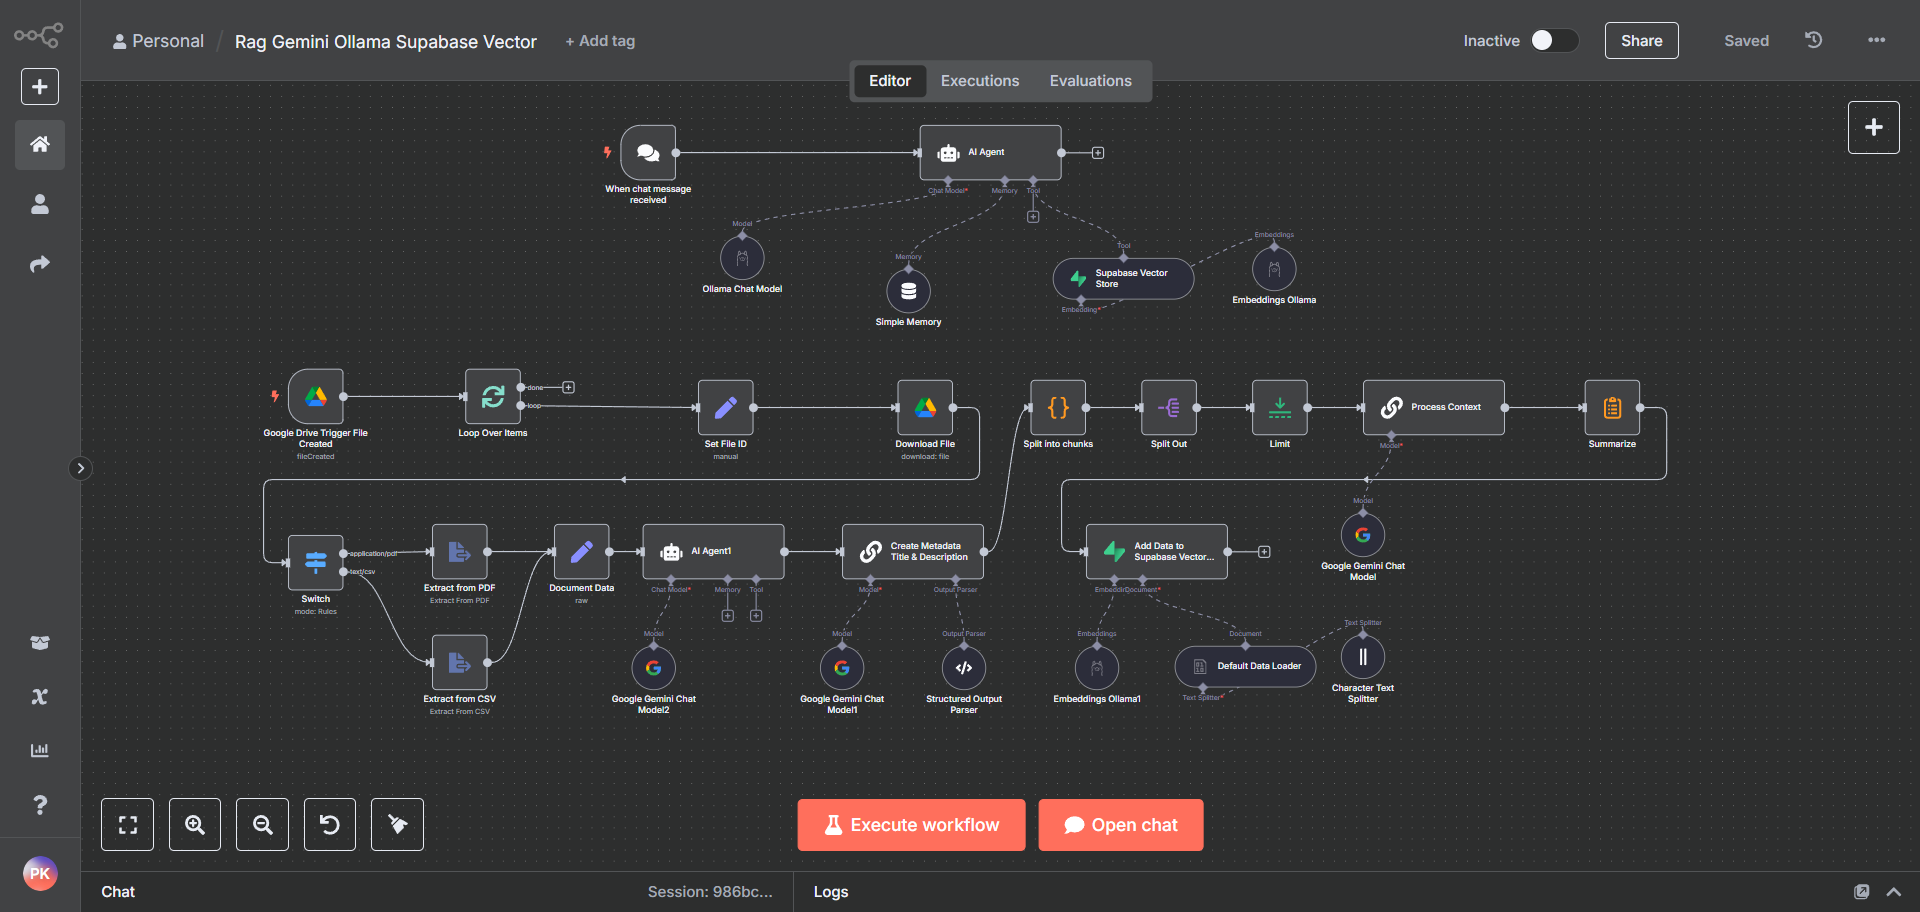The height and width of the screenshot is (912, 1920).
Task: Select the Google Drive Trigger File Created node
Action: (316, 397)
